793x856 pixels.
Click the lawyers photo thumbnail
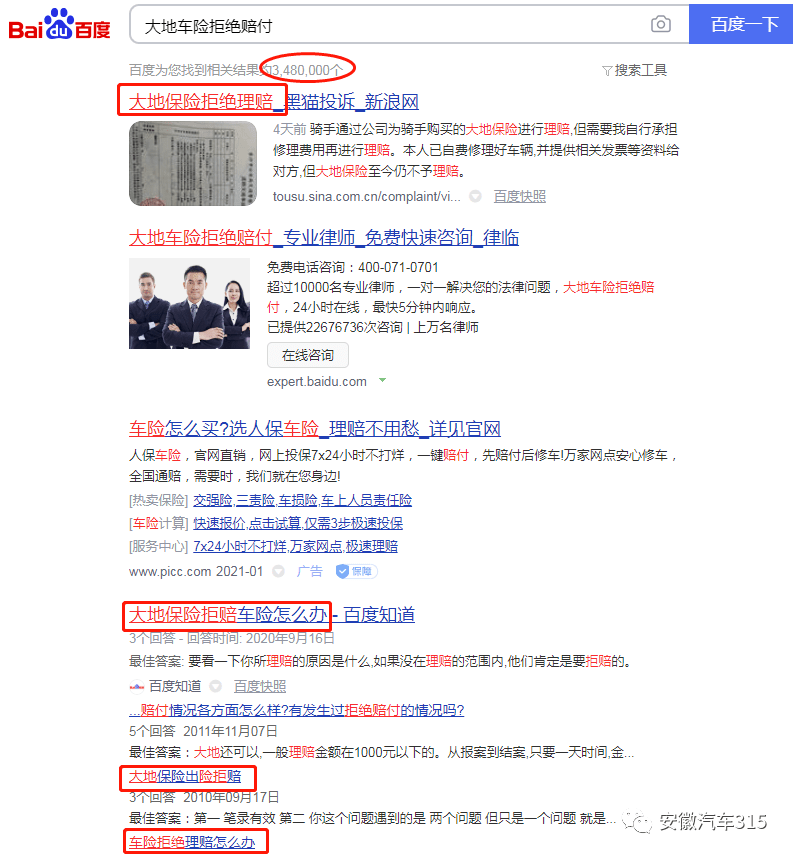point(189,304)
